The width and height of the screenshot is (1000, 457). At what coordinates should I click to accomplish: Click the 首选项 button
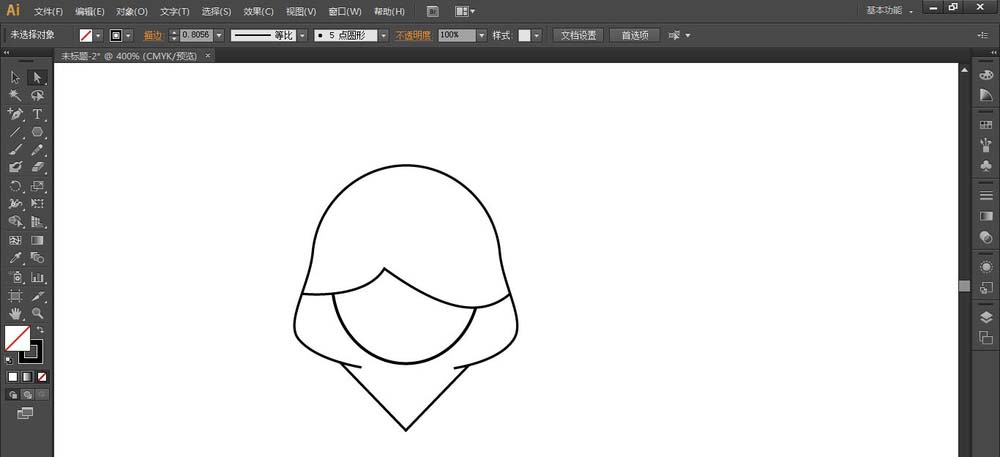pyautogui.click(x=634, y=35)
